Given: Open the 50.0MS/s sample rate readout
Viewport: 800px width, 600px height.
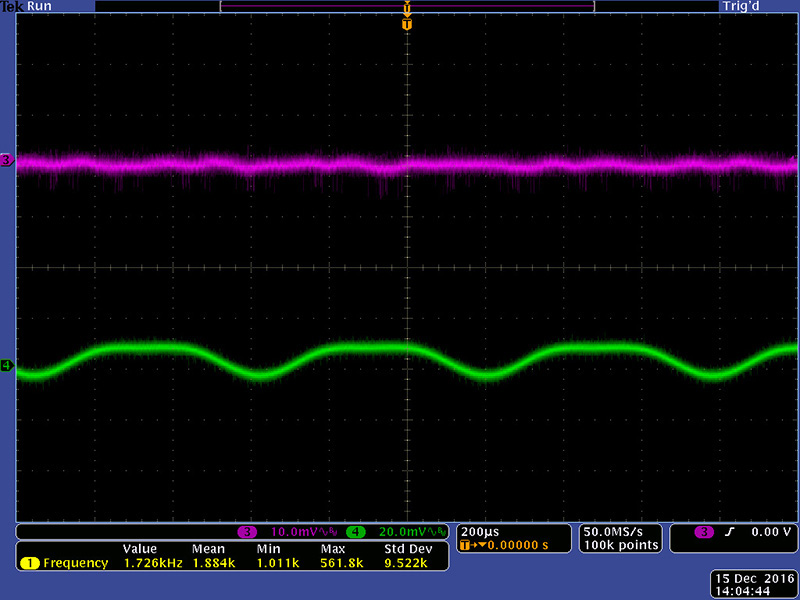Looking at the screenshot, I should click(x=618, y=531).
